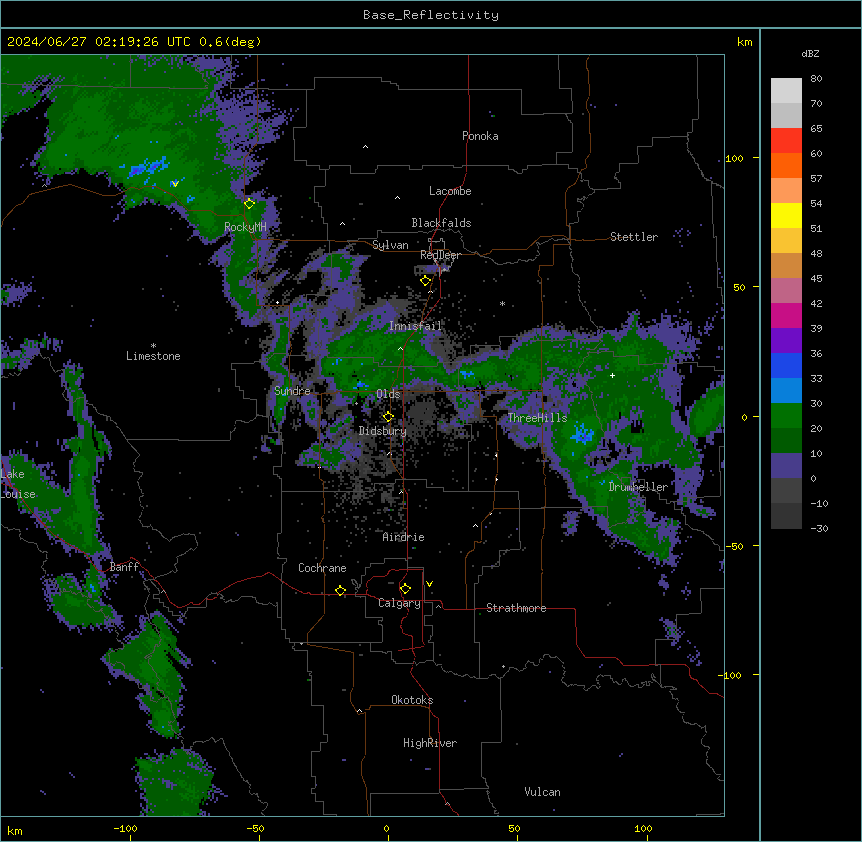Click the Sylvan label
This screenshot has width=862, height=842.
click(390, 245)
